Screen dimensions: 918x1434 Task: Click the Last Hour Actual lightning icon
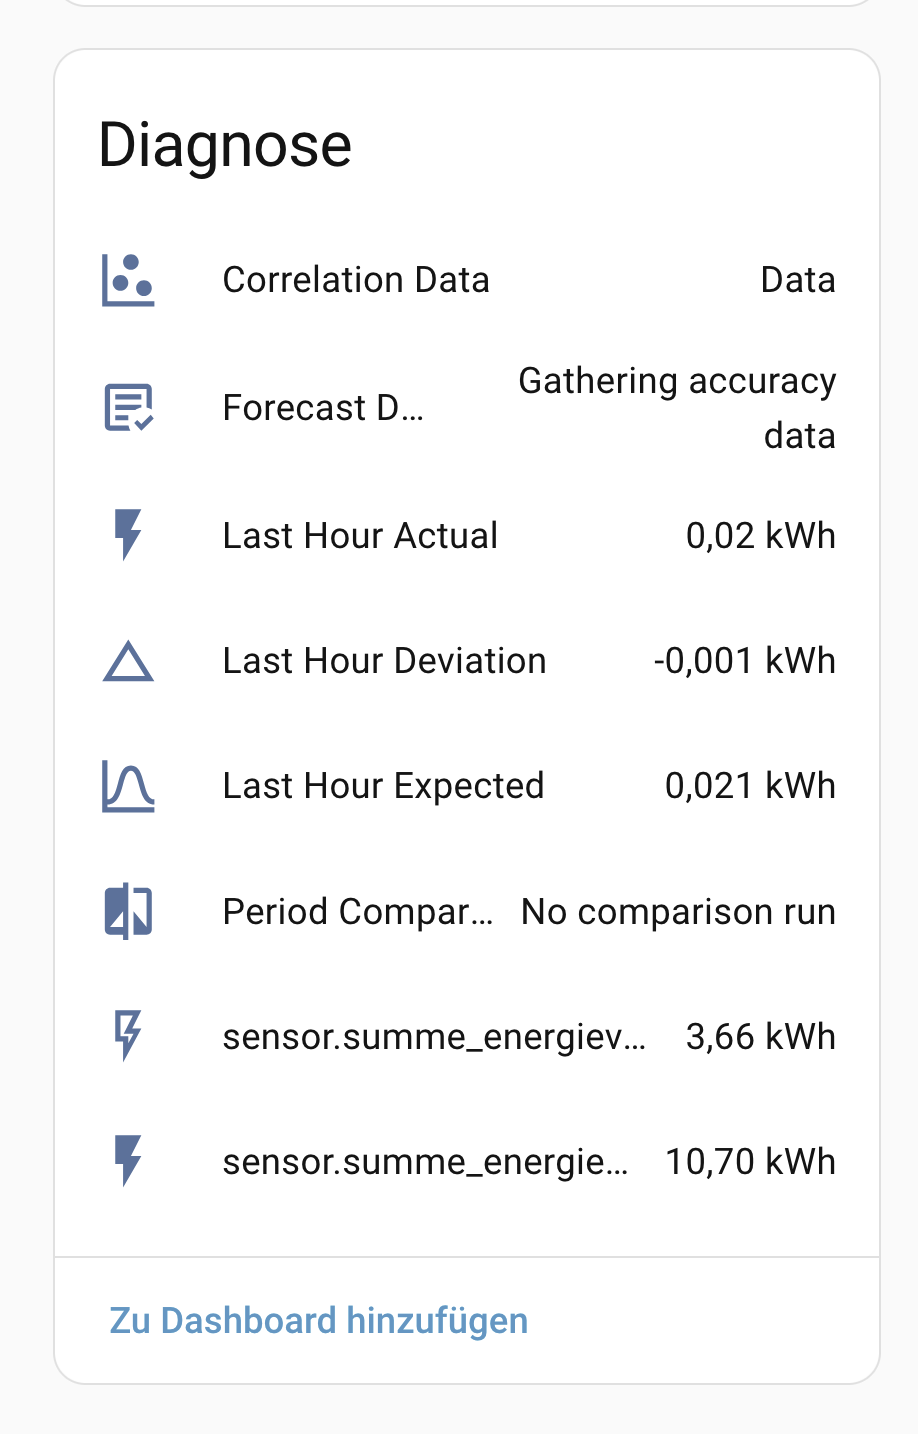[128, 535]
